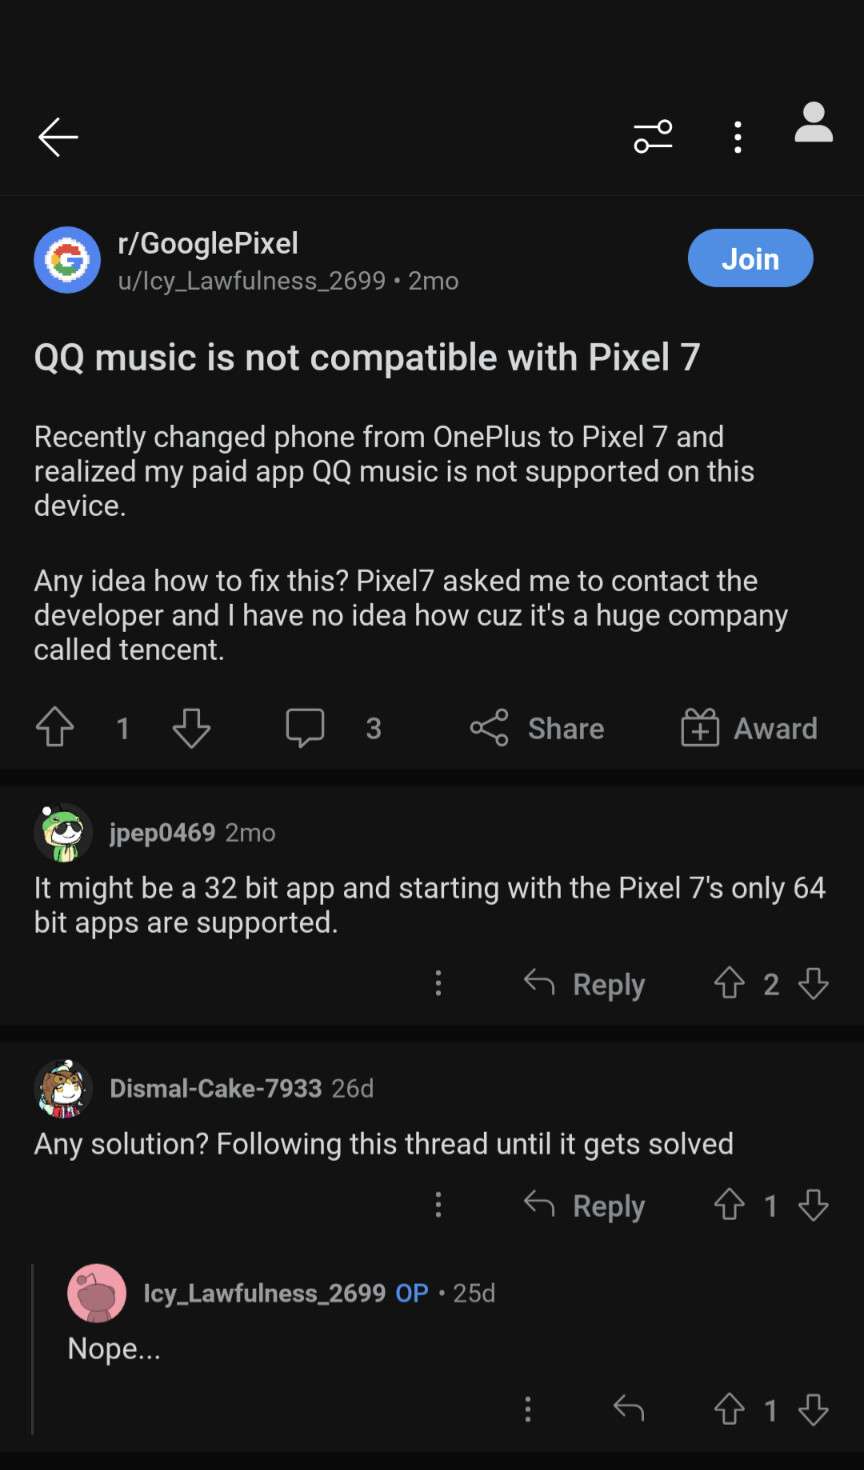The width and height of the screenshot is (864, 1470).
Task: Tap the back arrow icon
Action: click(x=58, y=137)
